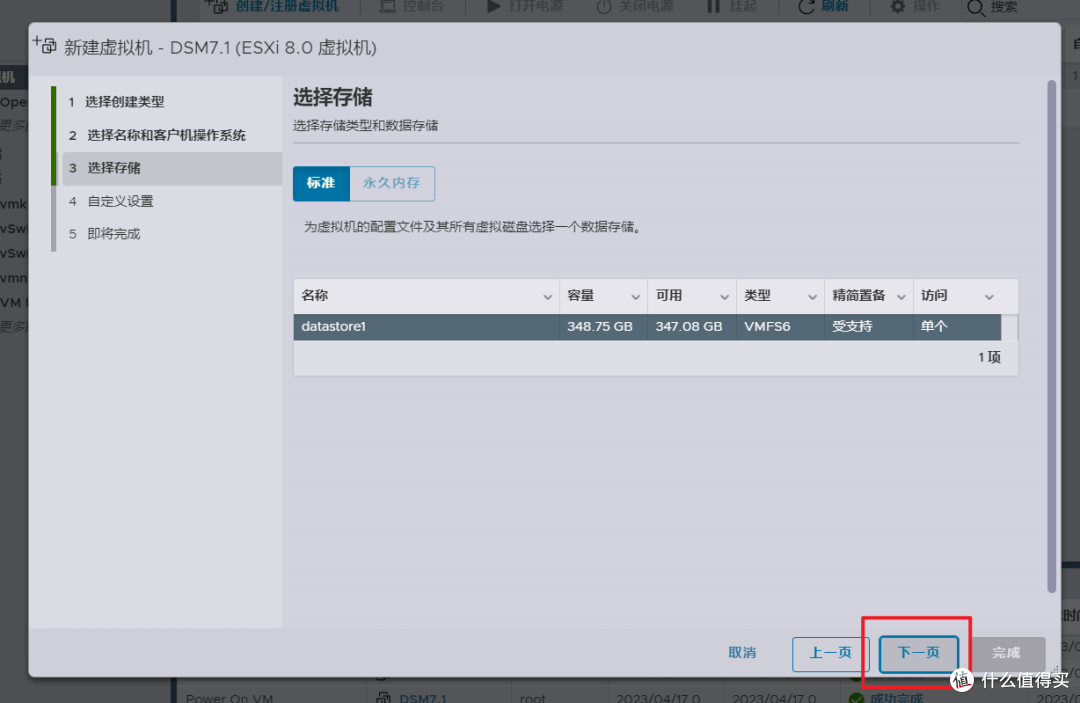
Task: Open the 名称 column dropdown
Action: [x=547, y=296]
